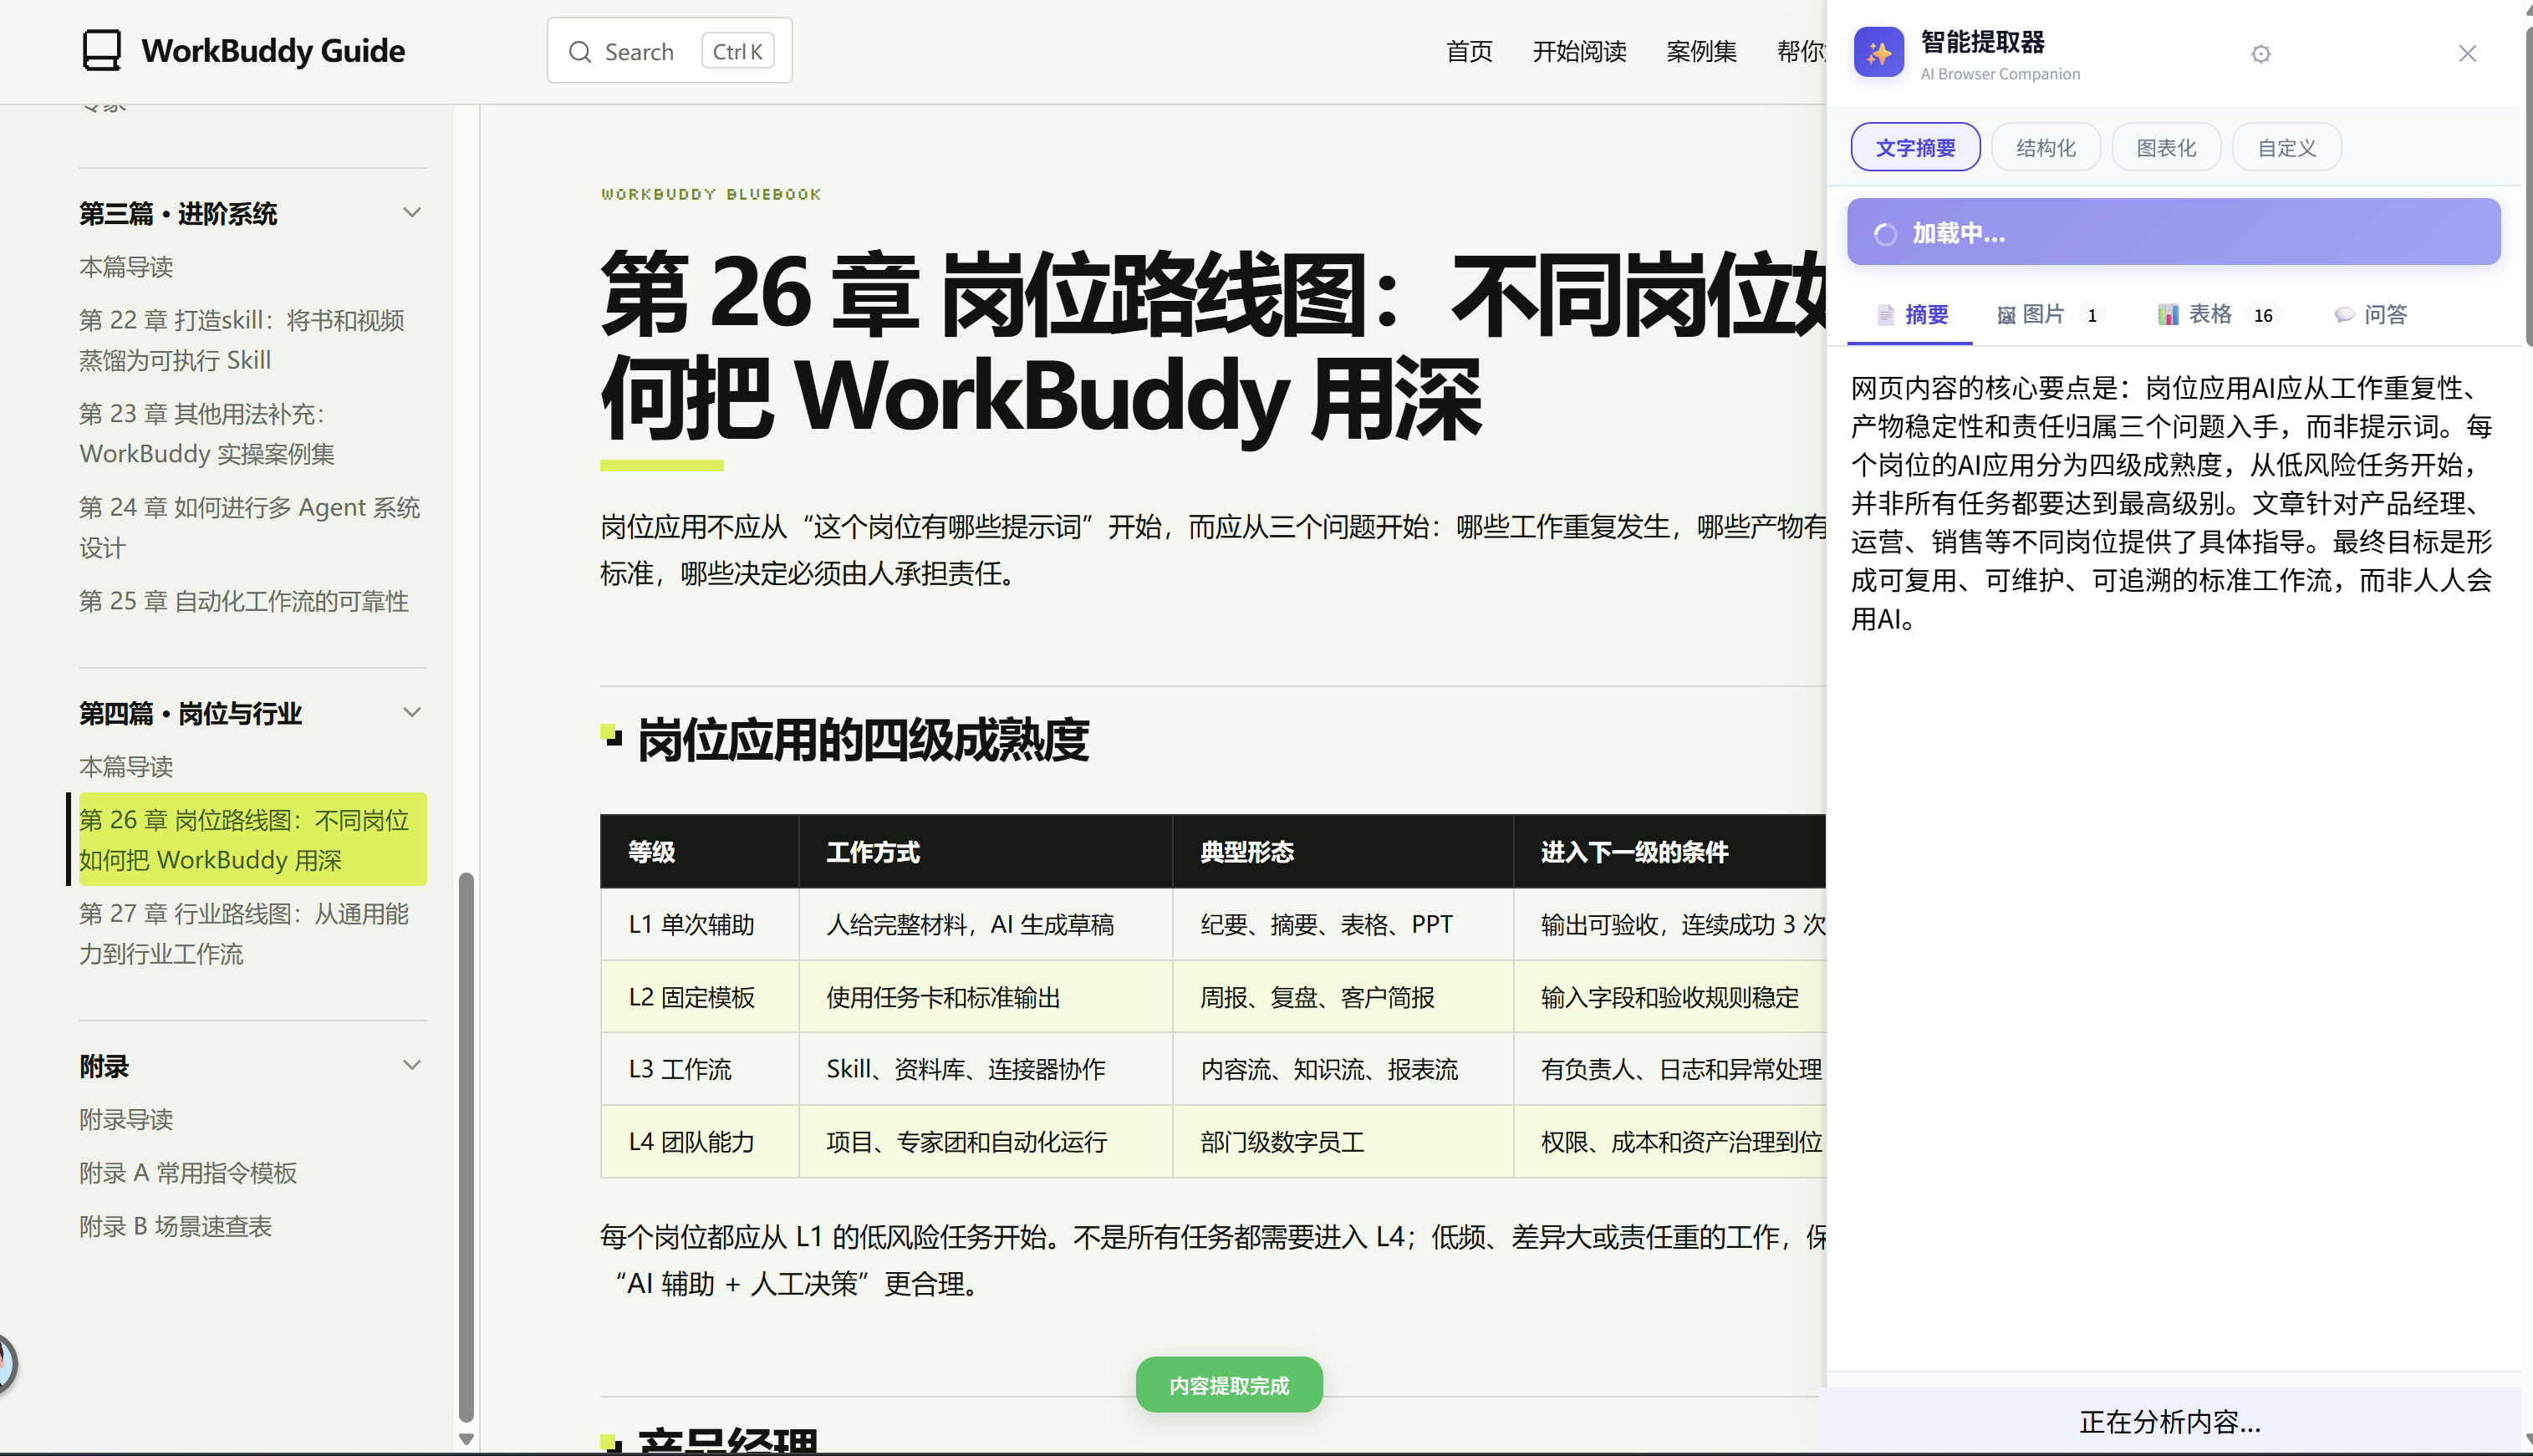Click the WORKBUDDY BLUEBOOK label
This screenshot has width=2533, height=1456.
[x=711, y=194]
